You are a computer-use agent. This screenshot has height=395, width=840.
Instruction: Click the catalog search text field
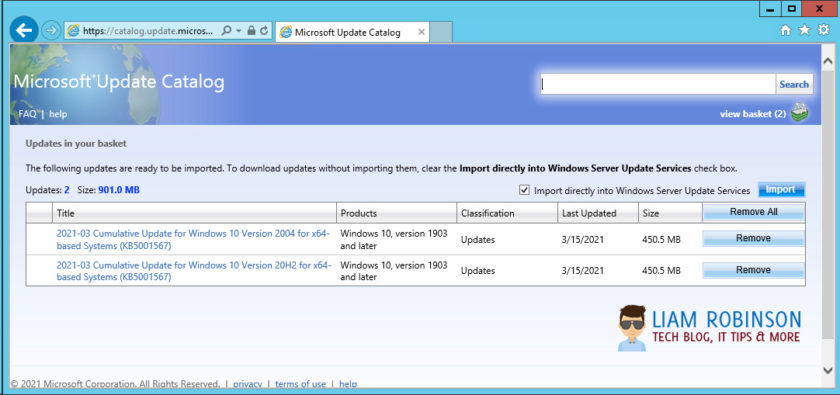658,84
